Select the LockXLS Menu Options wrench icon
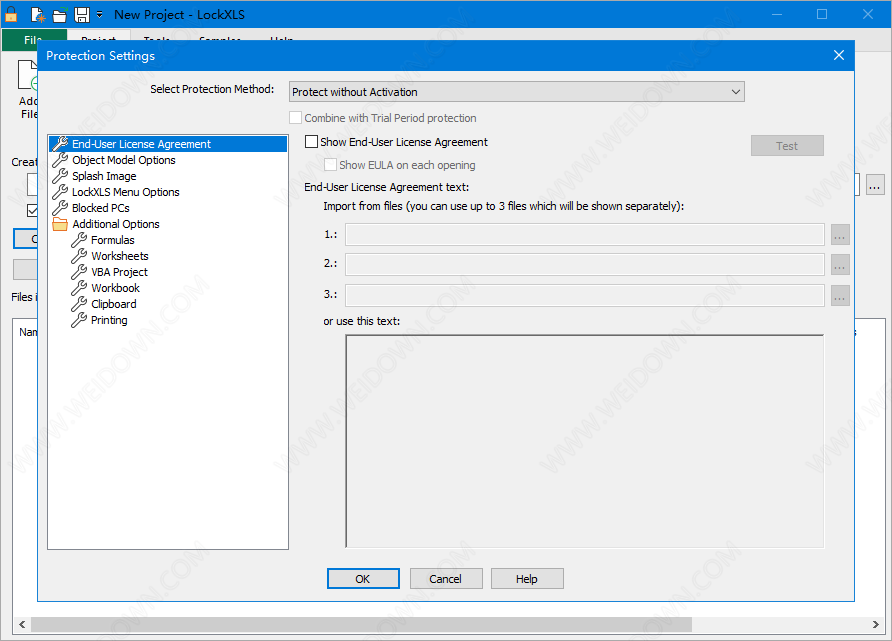This screenshot has height=641, width=892. point(60,192)
